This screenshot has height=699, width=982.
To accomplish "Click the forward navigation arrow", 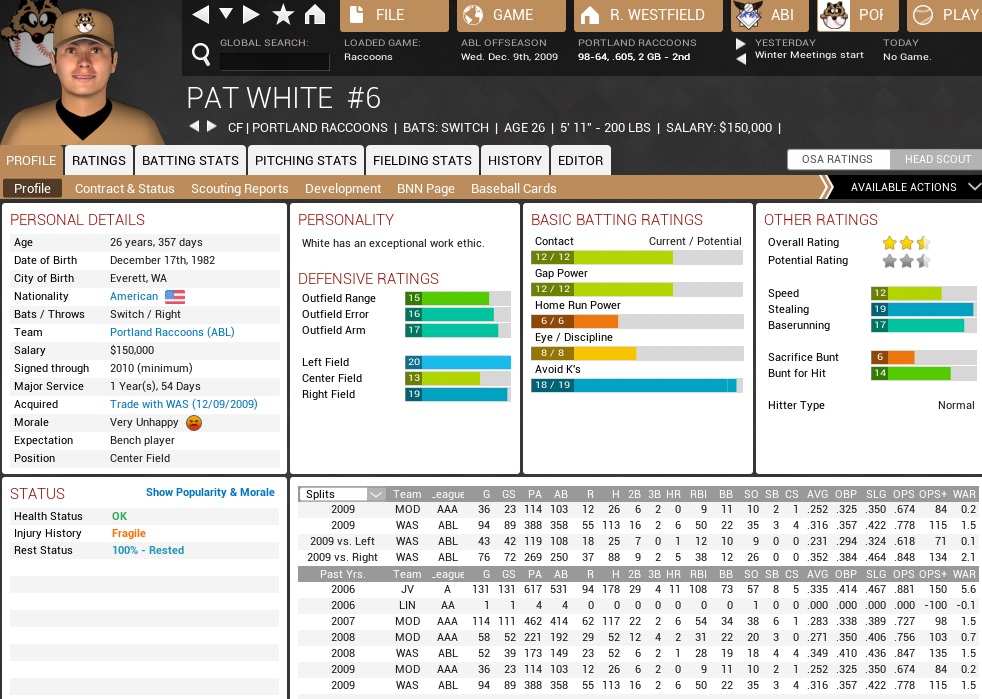I will [x=252, y=15].
